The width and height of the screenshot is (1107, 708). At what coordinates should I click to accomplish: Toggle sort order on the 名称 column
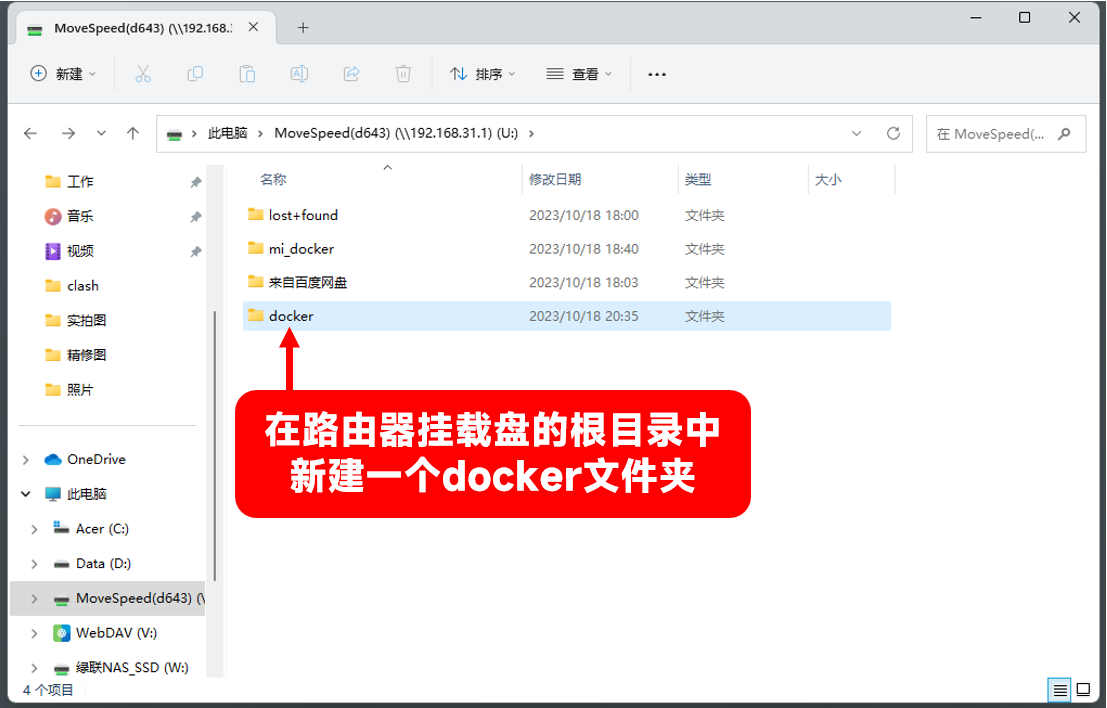[x=272, y=179]
